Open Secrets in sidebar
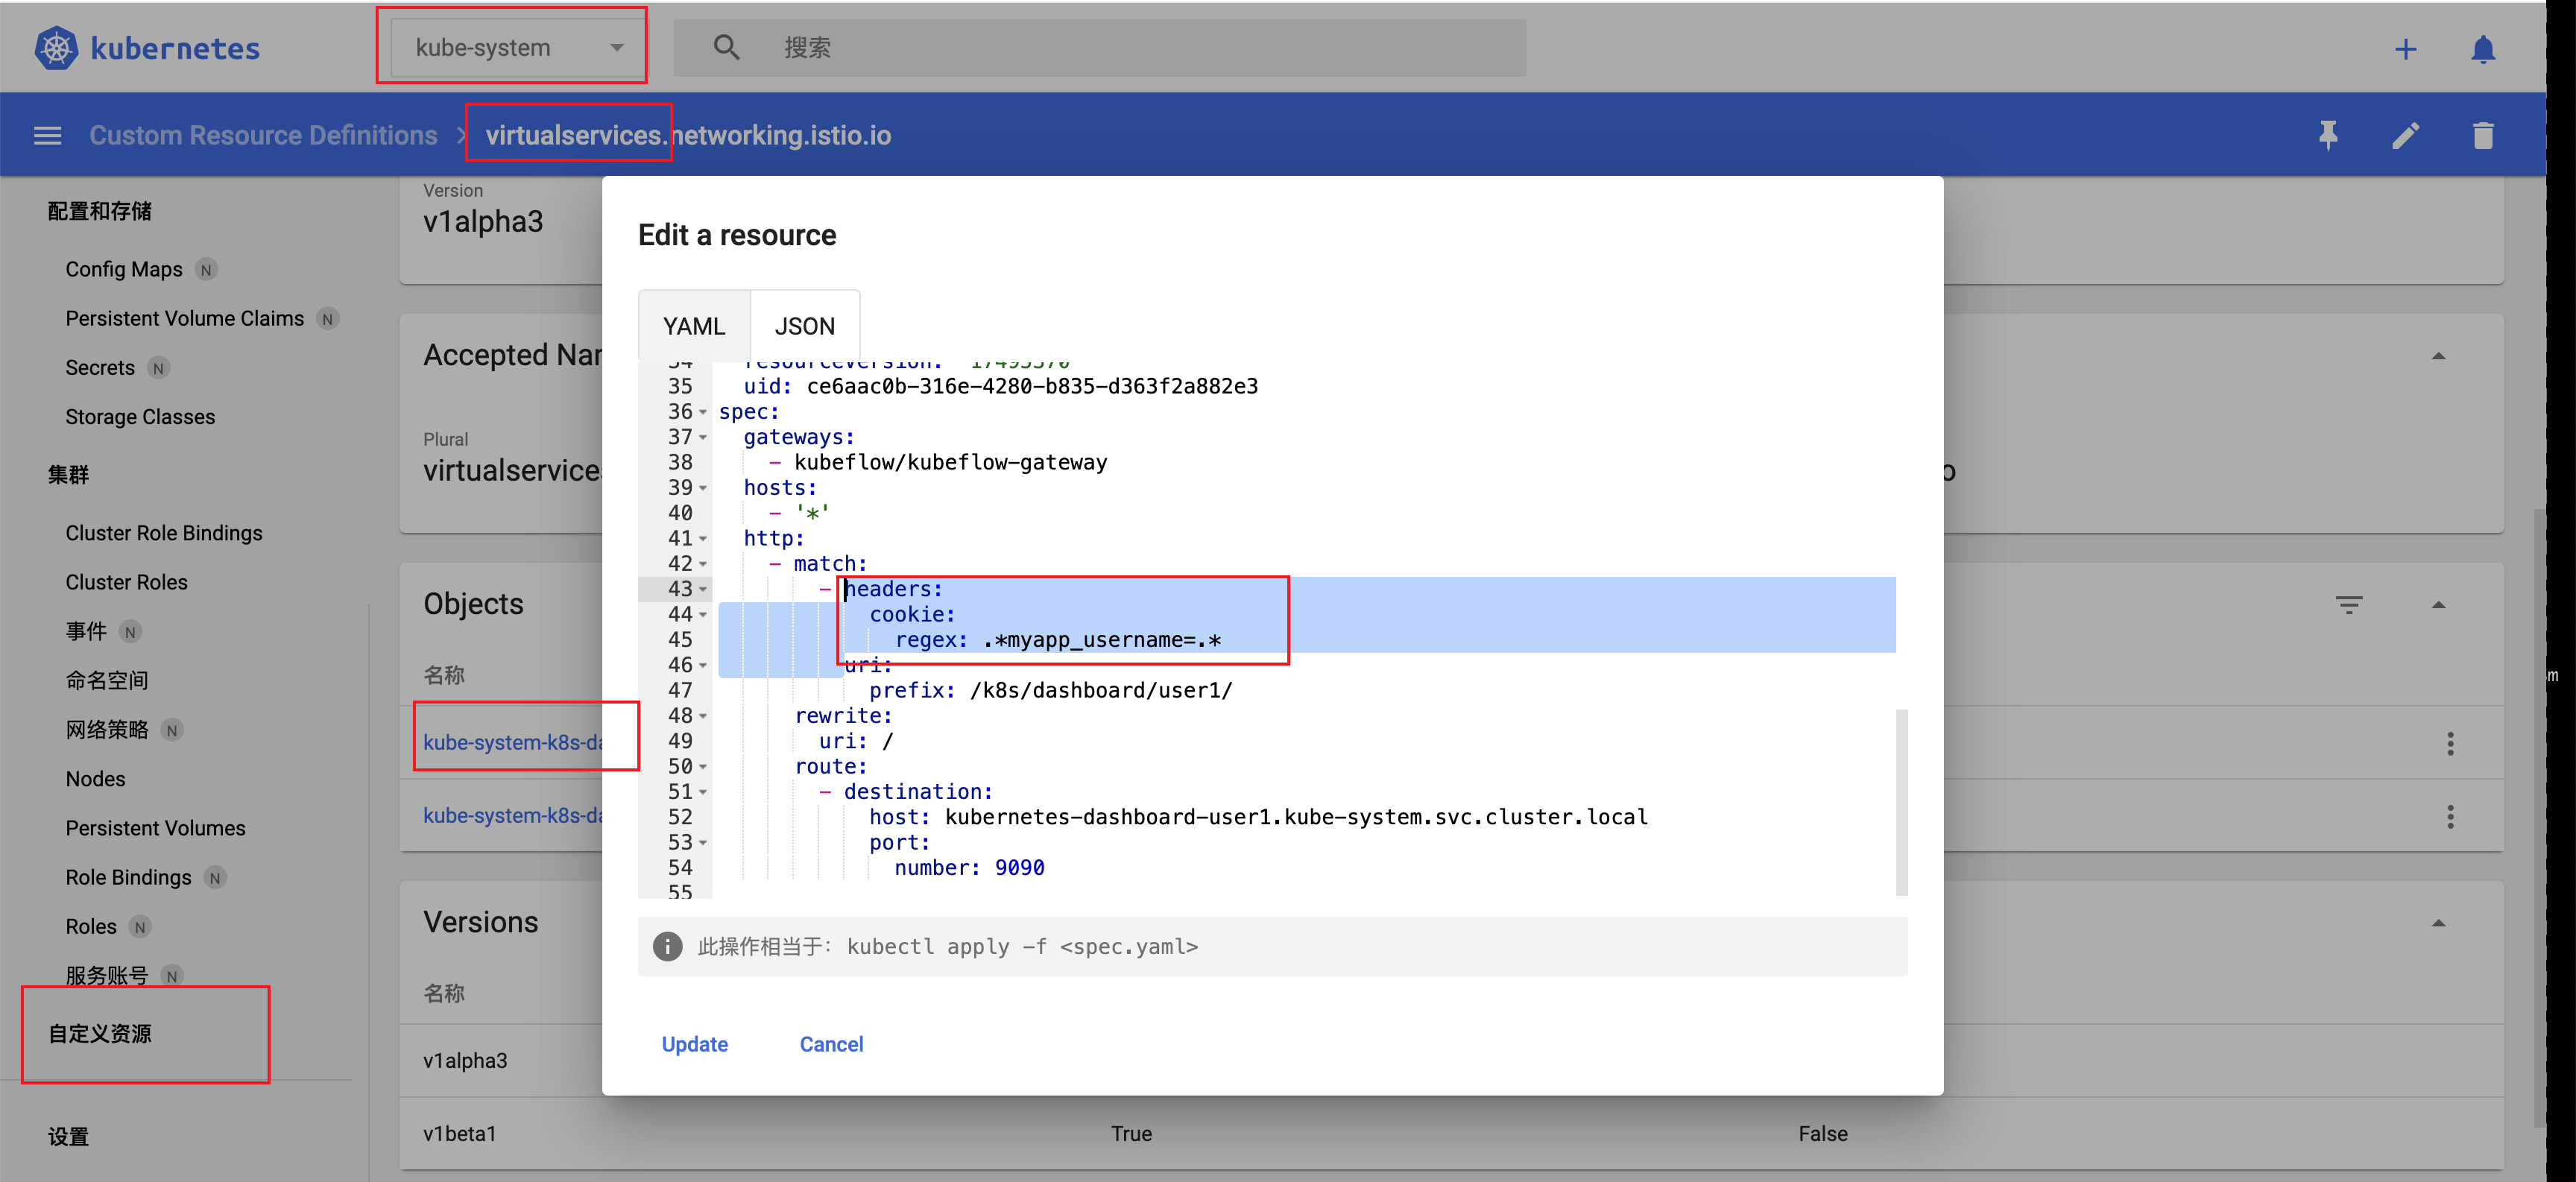 100,367
